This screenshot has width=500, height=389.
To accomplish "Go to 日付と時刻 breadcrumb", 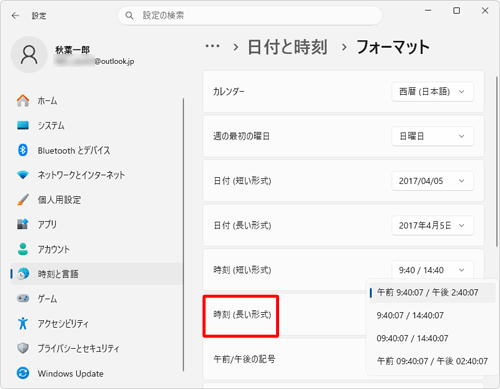I will tap(287, 47).
